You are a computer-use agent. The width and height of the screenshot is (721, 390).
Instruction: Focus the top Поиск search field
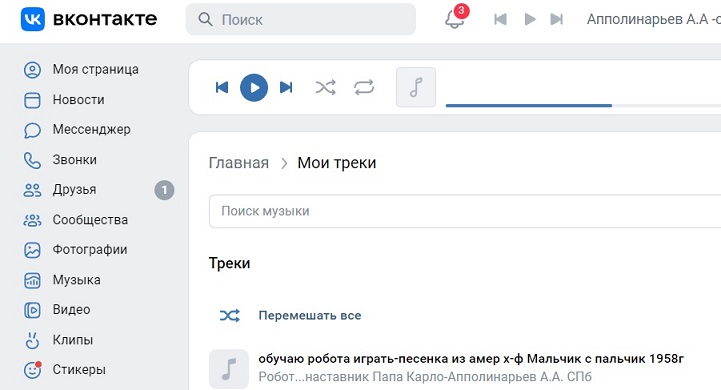pos(301,19)
